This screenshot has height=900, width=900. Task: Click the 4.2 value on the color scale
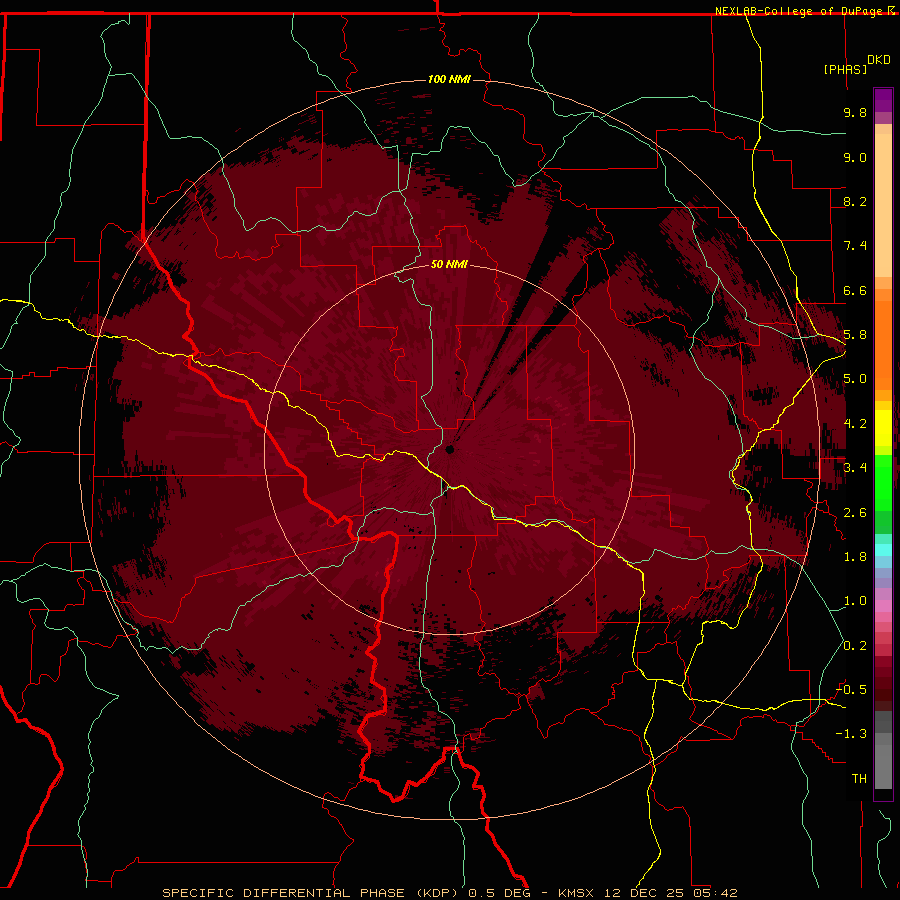(x=855, y=424)
